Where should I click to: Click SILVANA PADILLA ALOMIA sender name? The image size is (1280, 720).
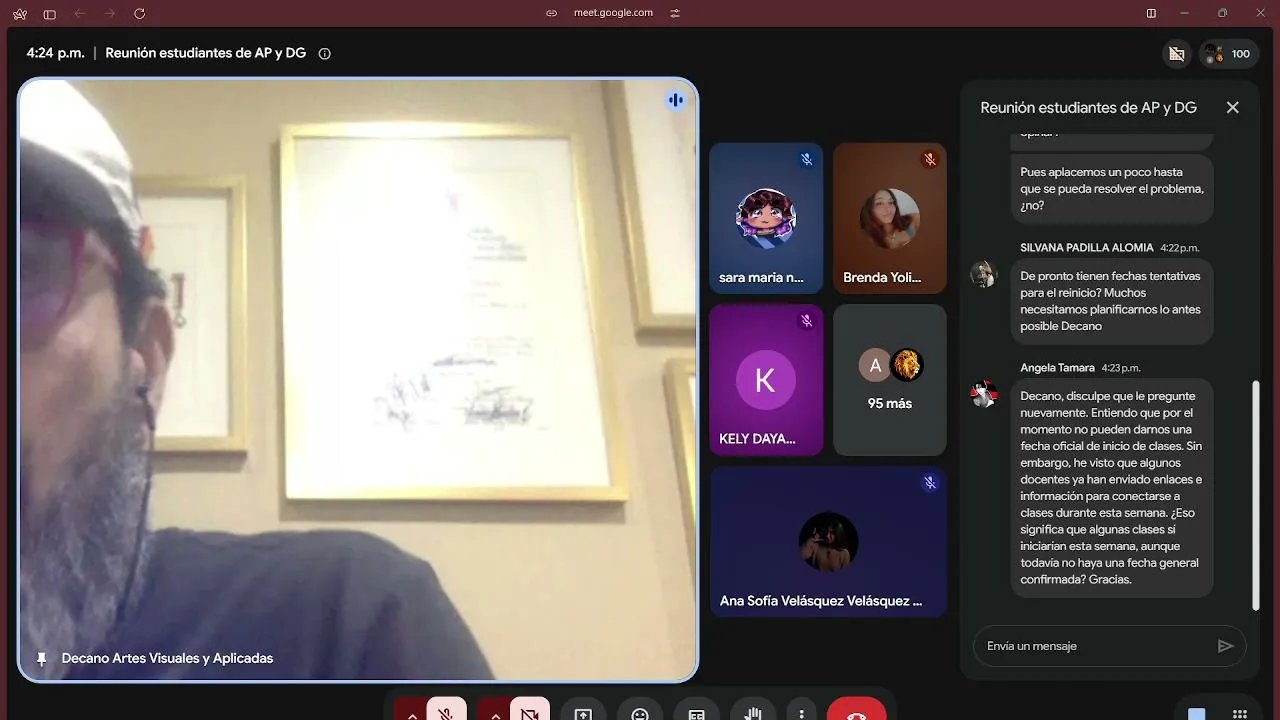click(x=1086, y=247)
